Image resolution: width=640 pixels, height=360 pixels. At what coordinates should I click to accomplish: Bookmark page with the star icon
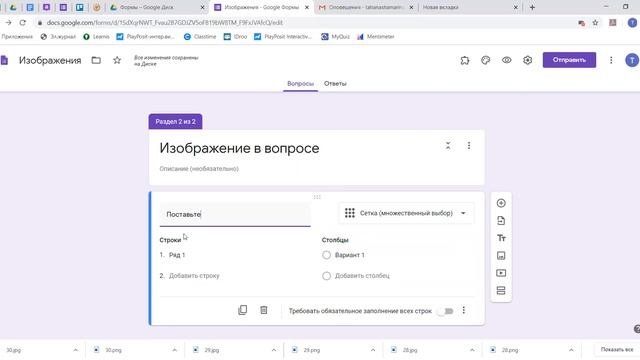click(595, 23)
